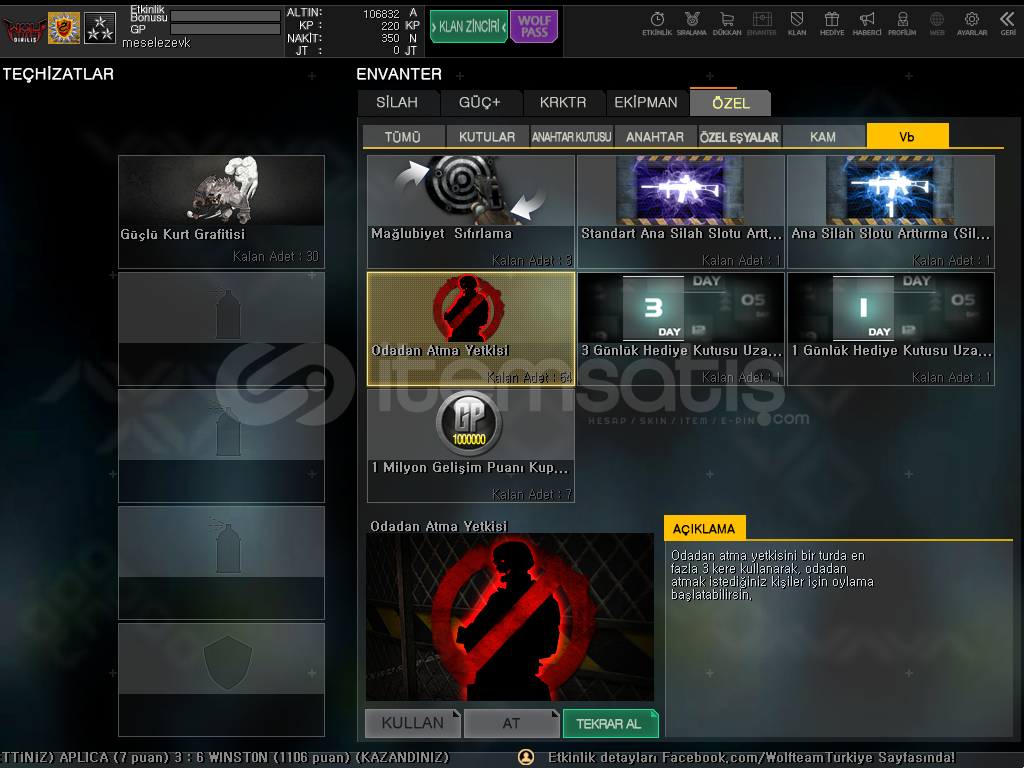Select the Standart Ana Silah Slotu item
This screenshot has height=768, width=1024.
[680, 212]
